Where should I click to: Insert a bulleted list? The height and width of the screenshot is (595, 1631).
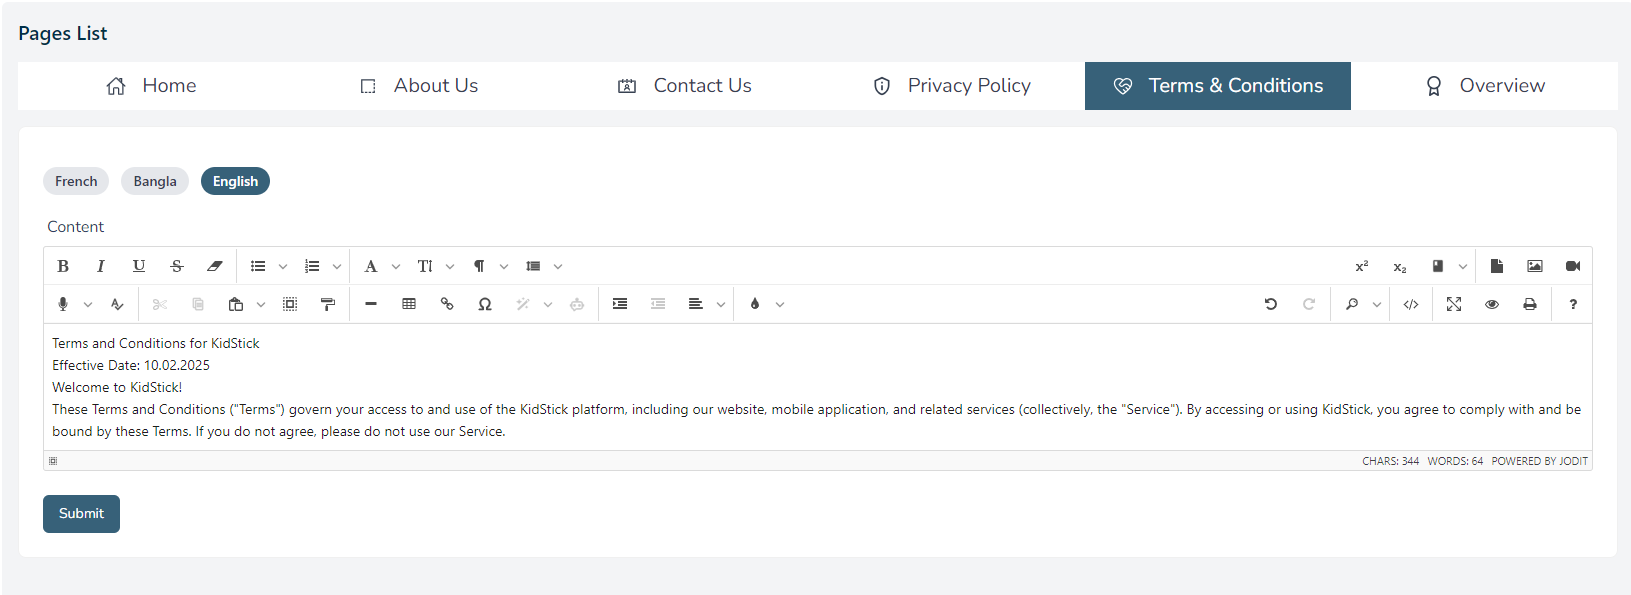pyautogui.click(x=258, y=266)
